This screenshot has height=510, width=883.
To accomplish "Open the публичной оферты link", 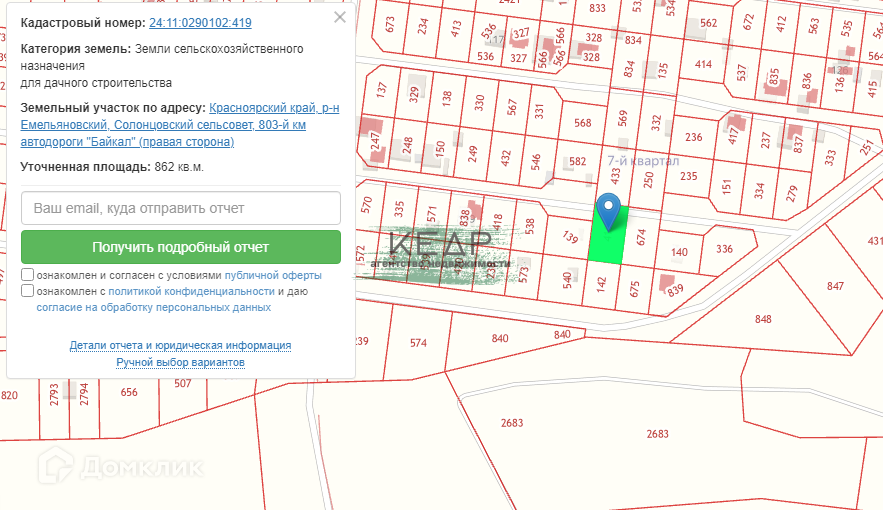I will click(273, 275).
